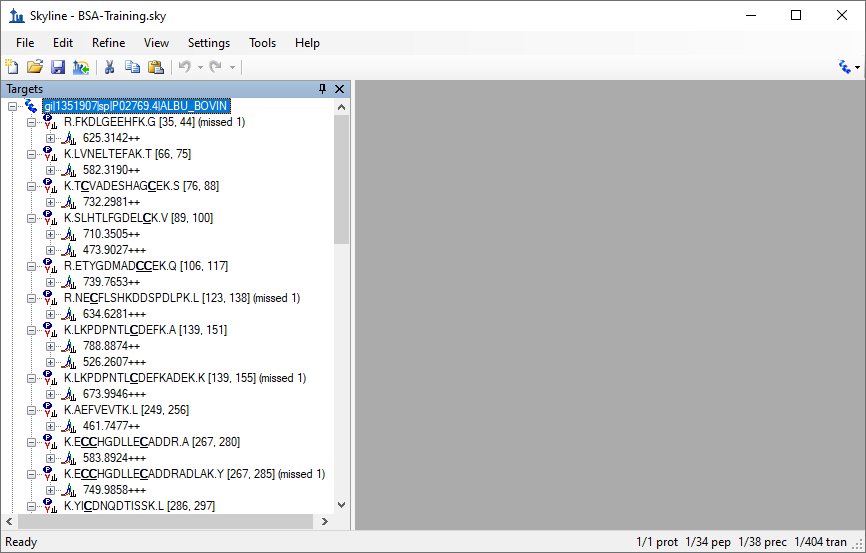
Task: Click chromatogram icon for 710.3505++
Action: pos(69,234)
